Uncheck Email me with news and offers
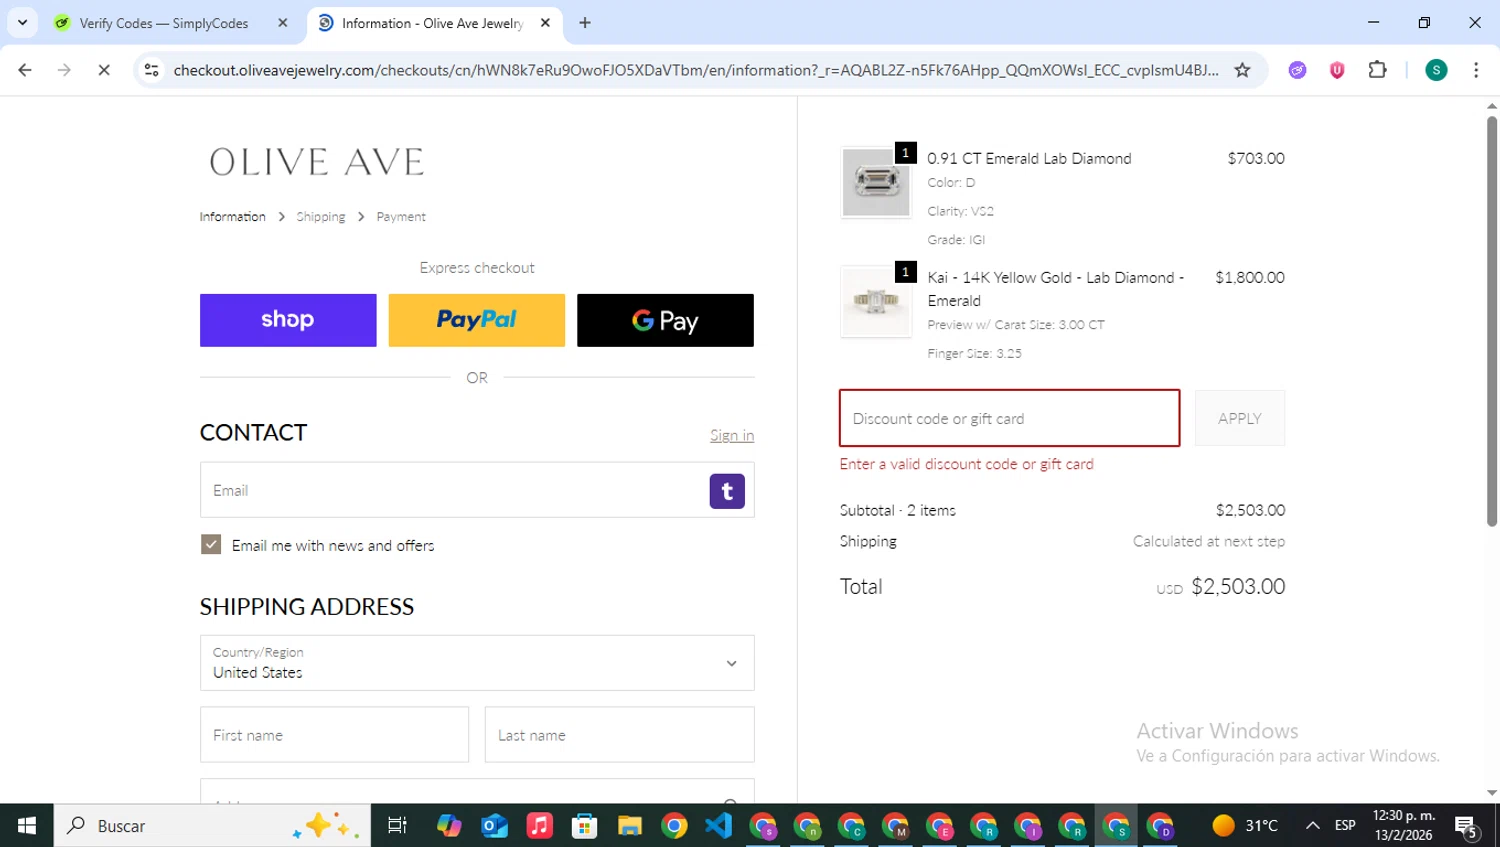The height and width of the screenshot is (847, 1500). (x=211, y=545)
